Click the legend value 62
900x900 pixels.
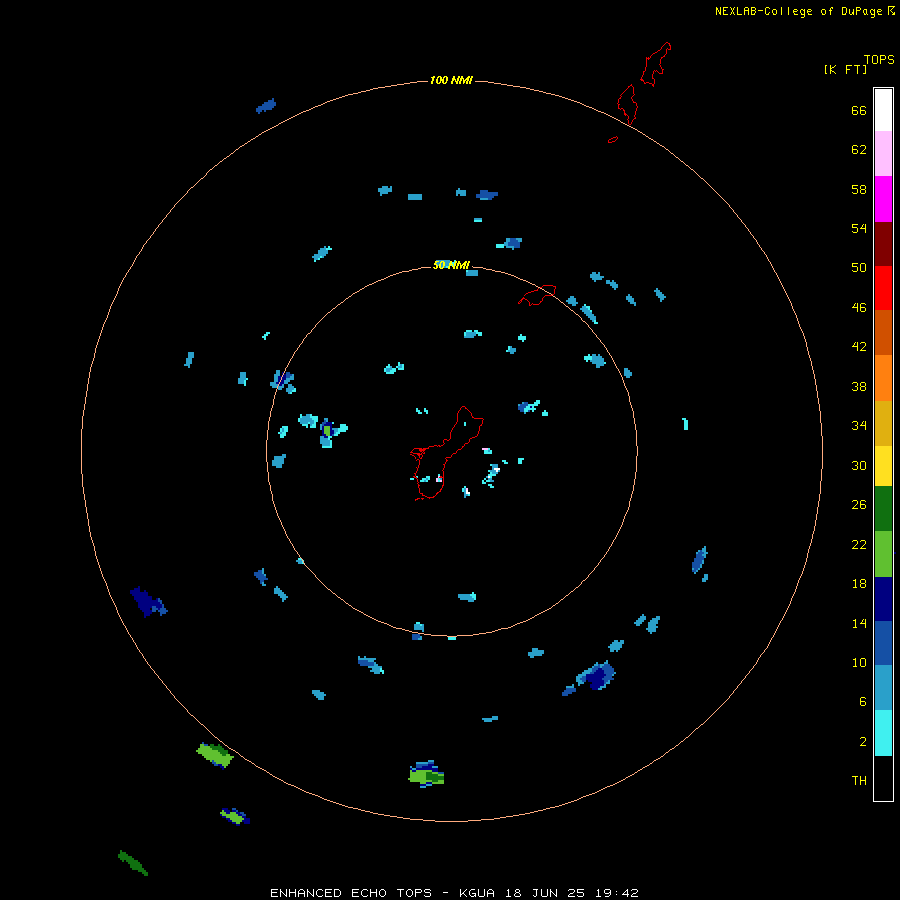tap(859, 149)
